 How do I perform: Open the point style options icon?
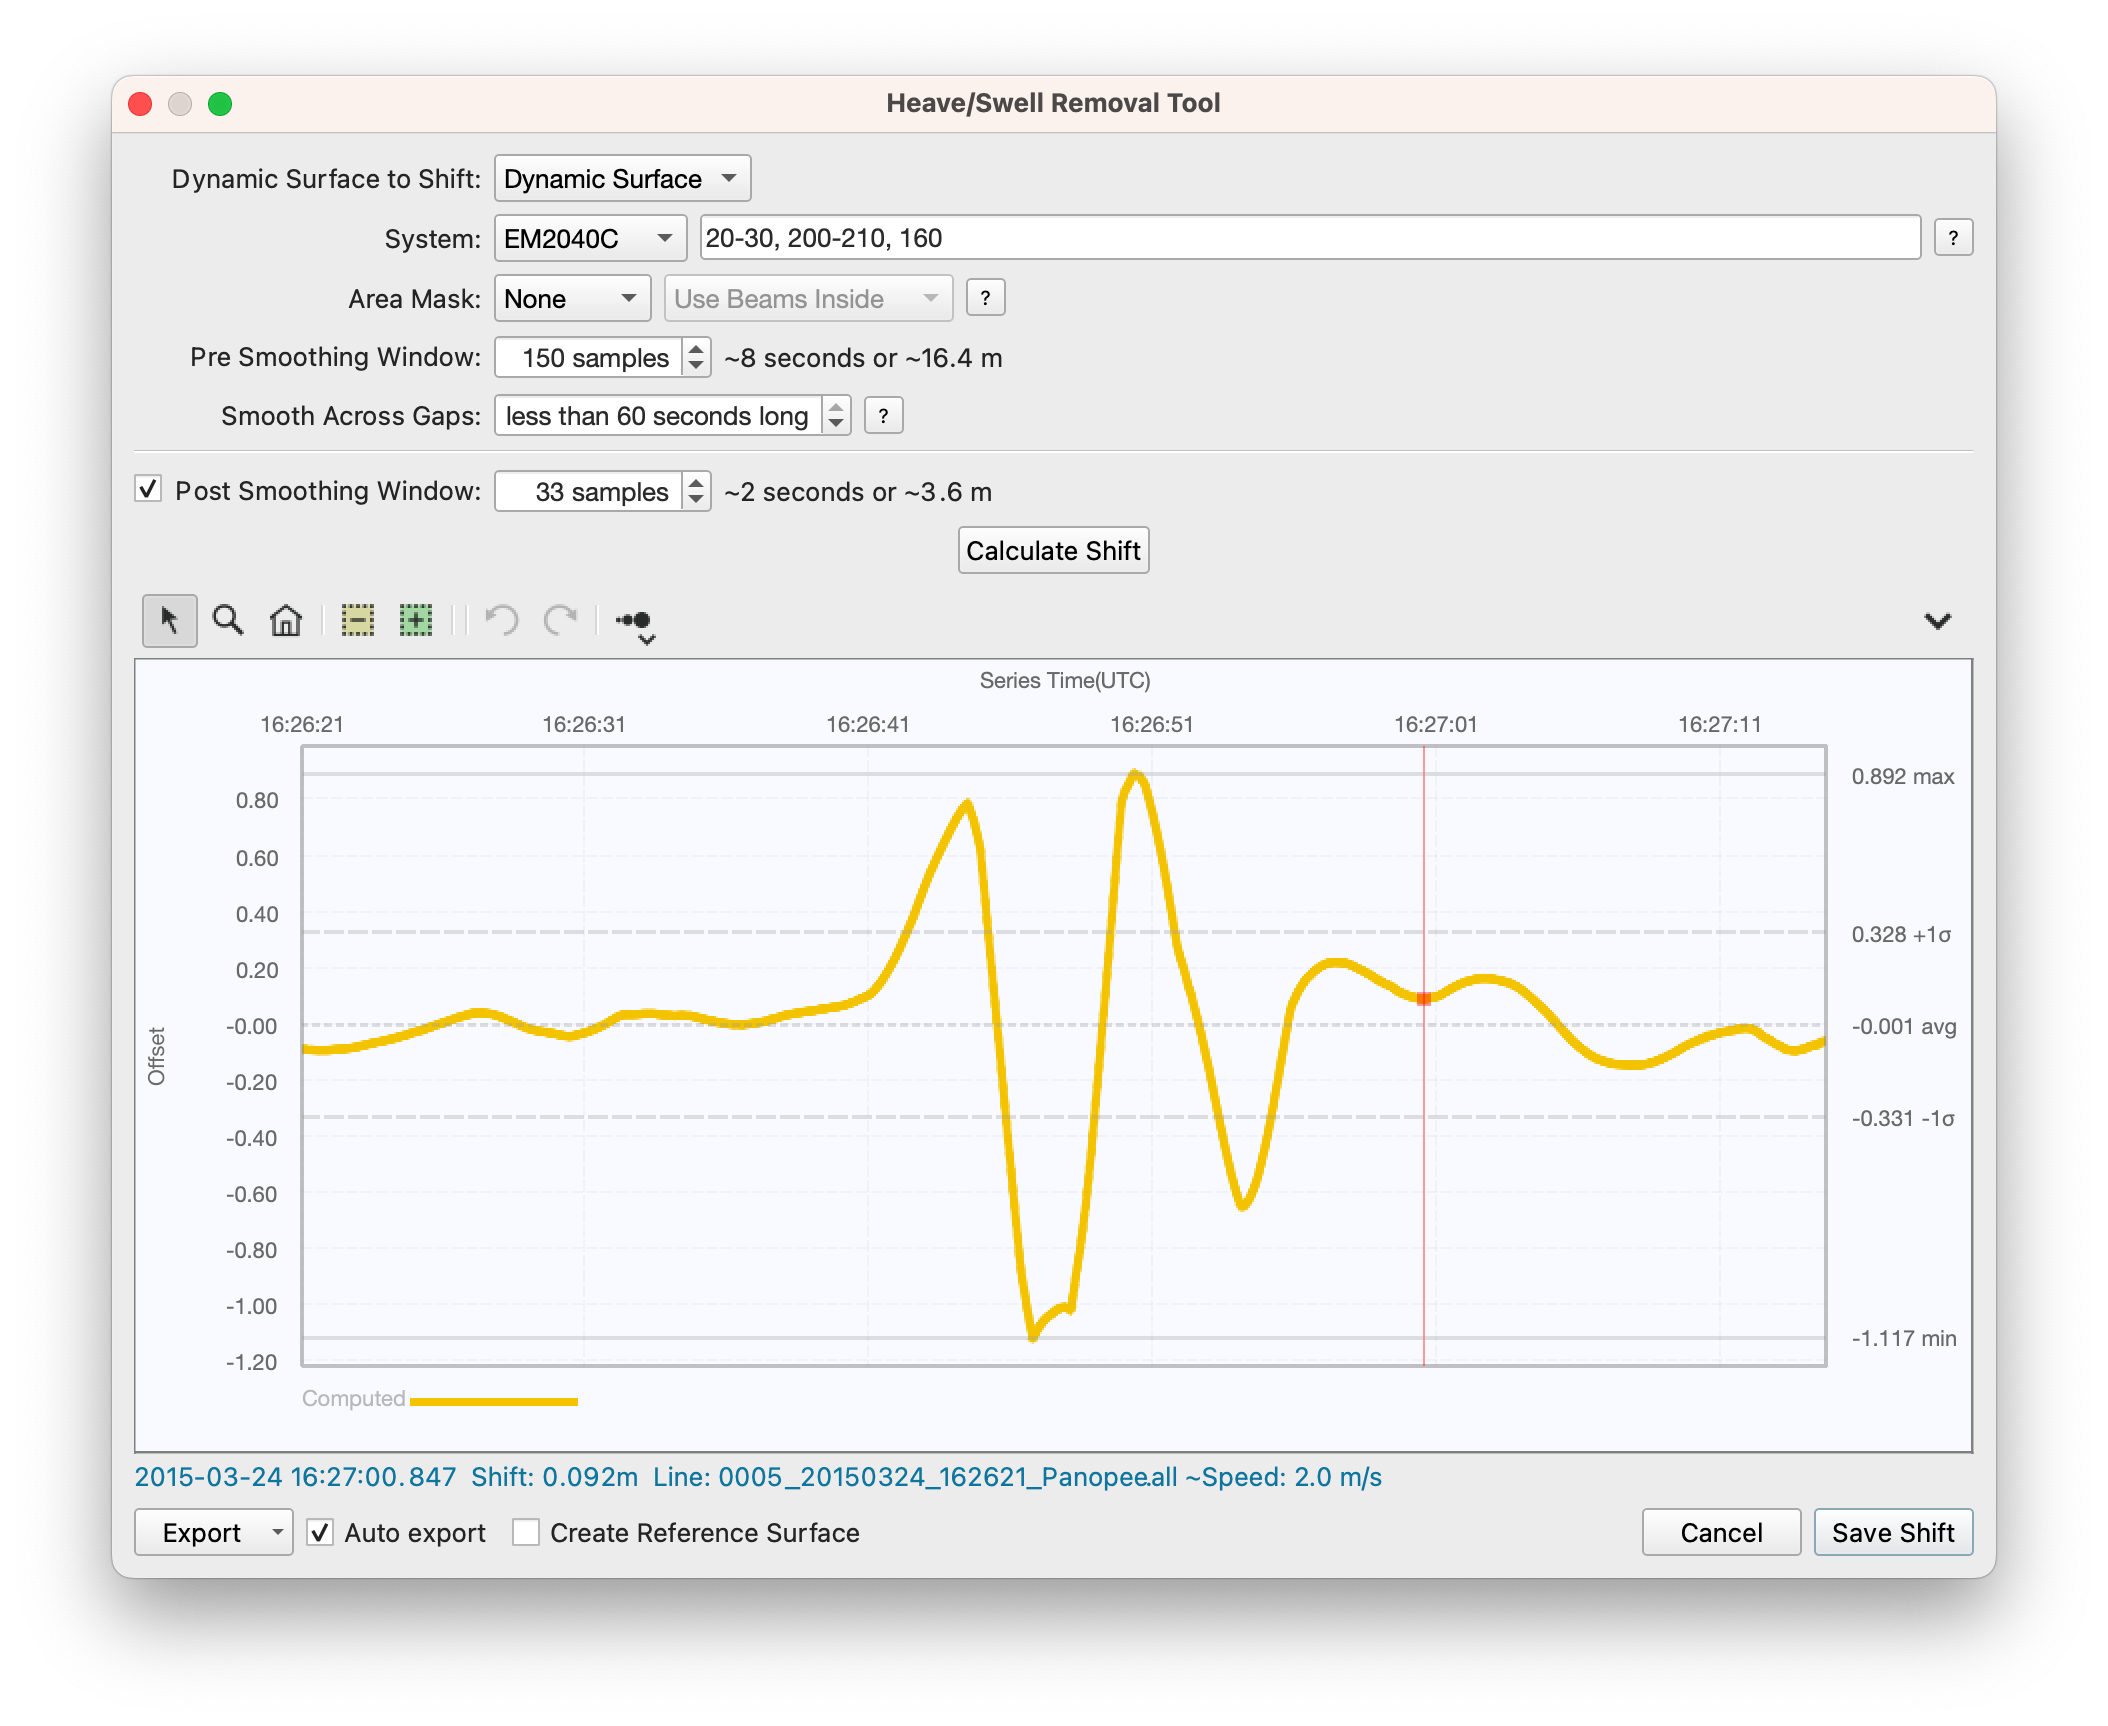click(636, 623)
